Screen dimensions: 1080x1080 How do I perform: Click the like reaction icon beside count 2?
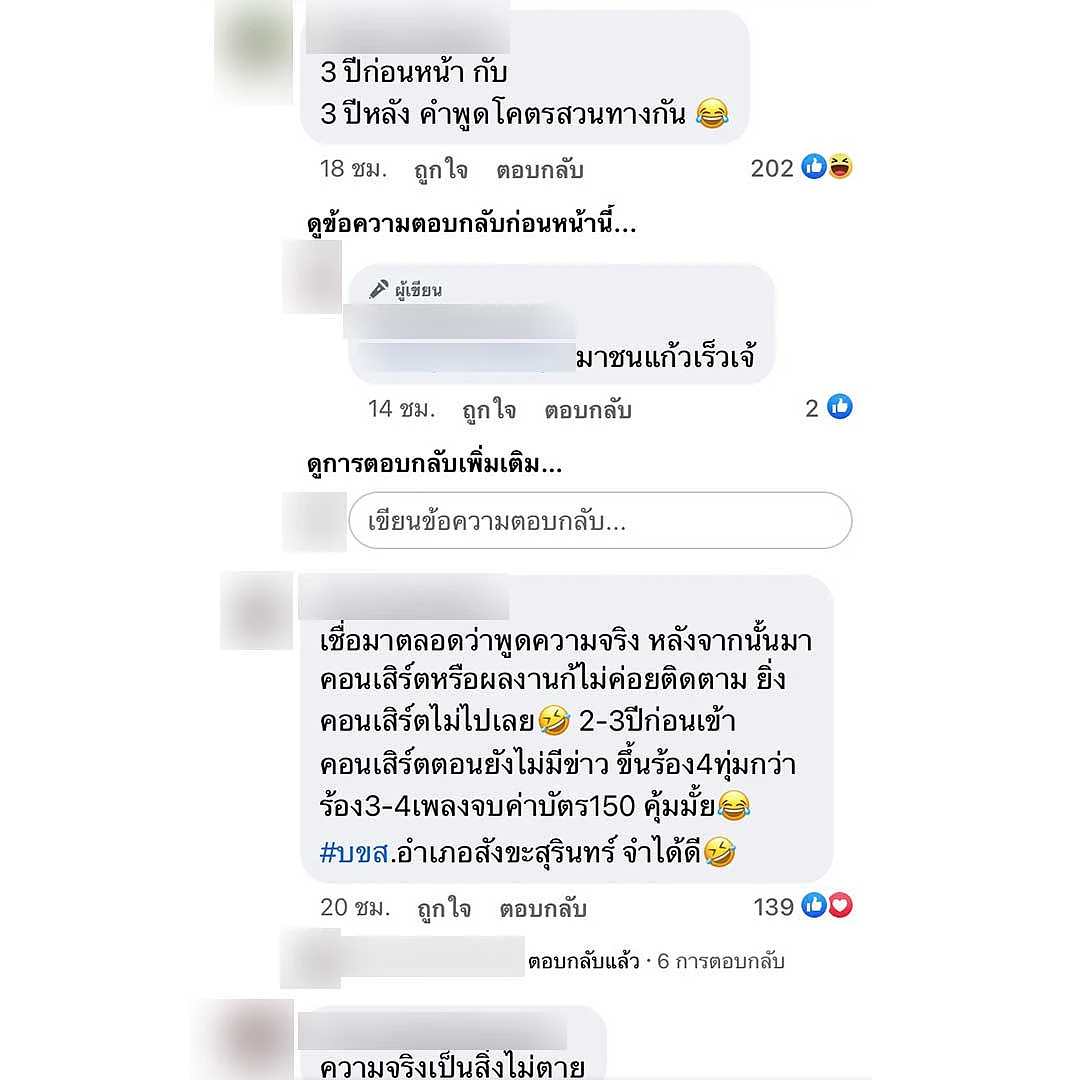coord(840,407)
